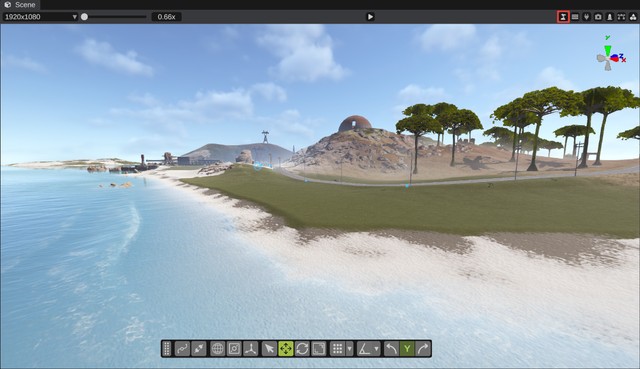This screenshot has height=369, width=640.
Task: Open the Scene tab
Action: click(x=20, y=5)
